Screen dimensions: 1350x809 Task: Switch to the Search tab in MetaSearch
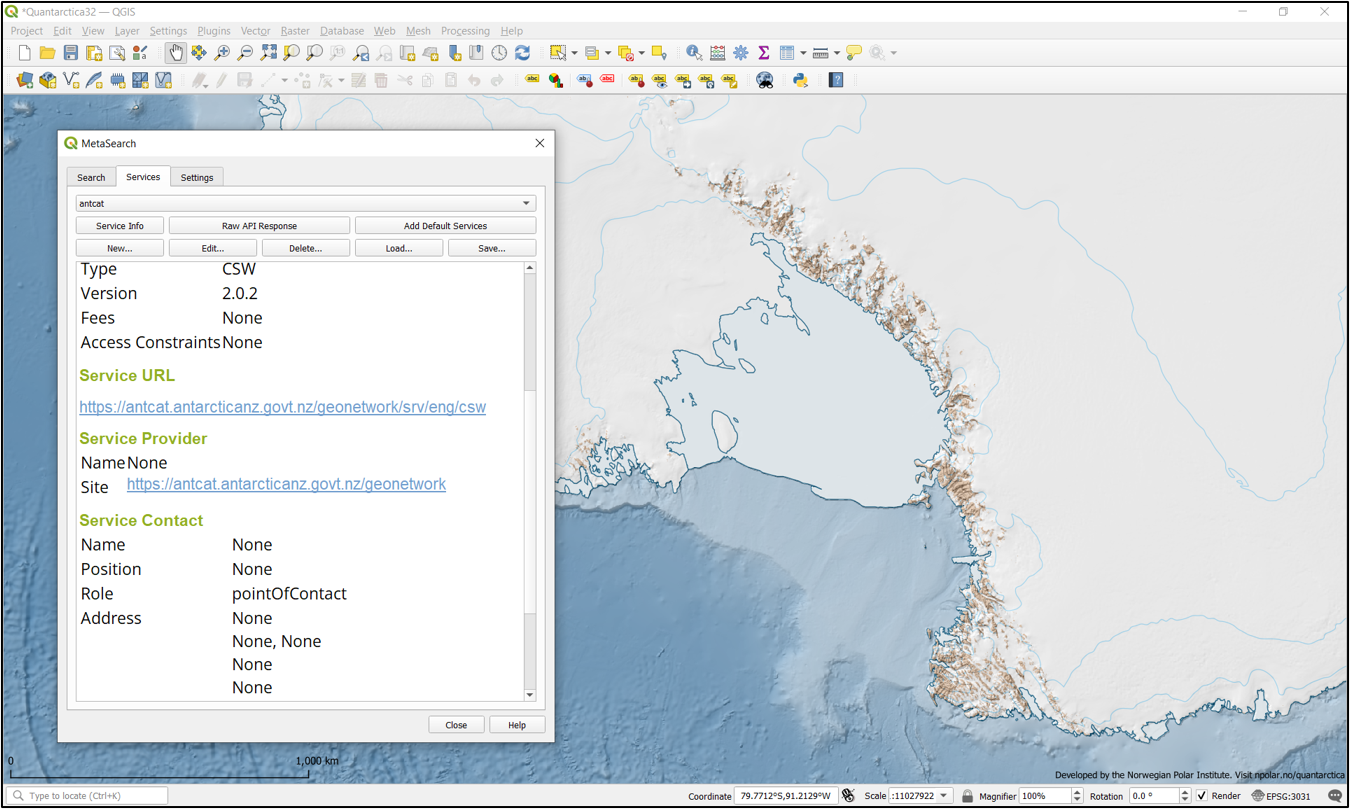pos(91,177)
